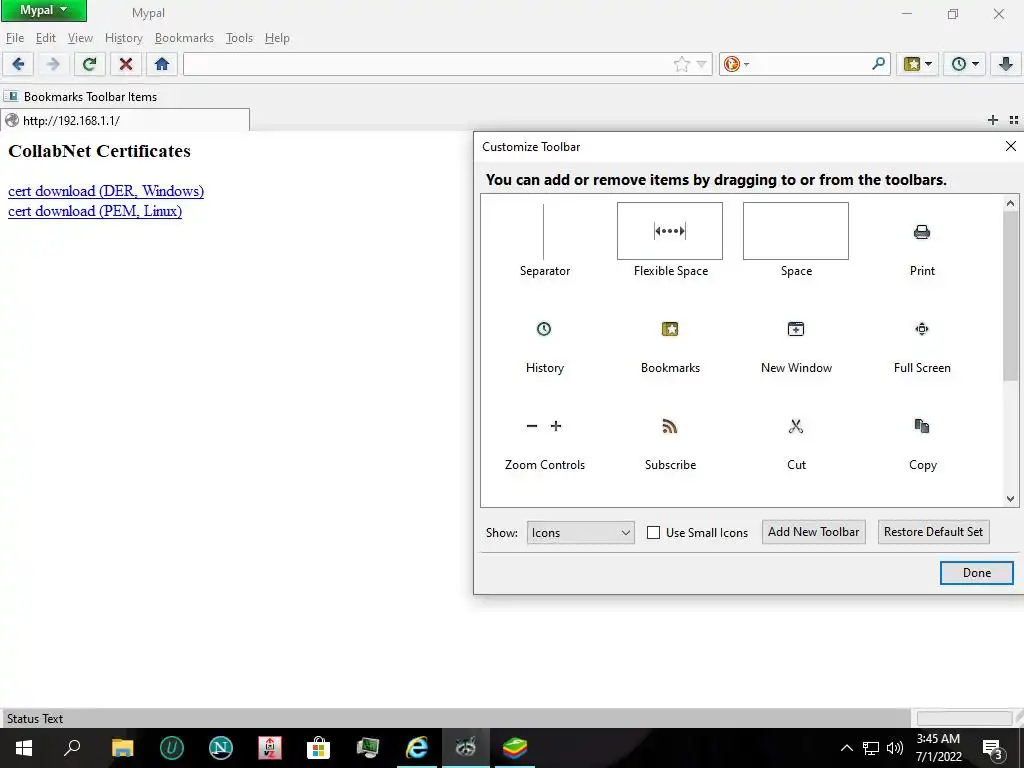Click the search magnifier icon in search box
1024x768 pixels.
[878, 63]
